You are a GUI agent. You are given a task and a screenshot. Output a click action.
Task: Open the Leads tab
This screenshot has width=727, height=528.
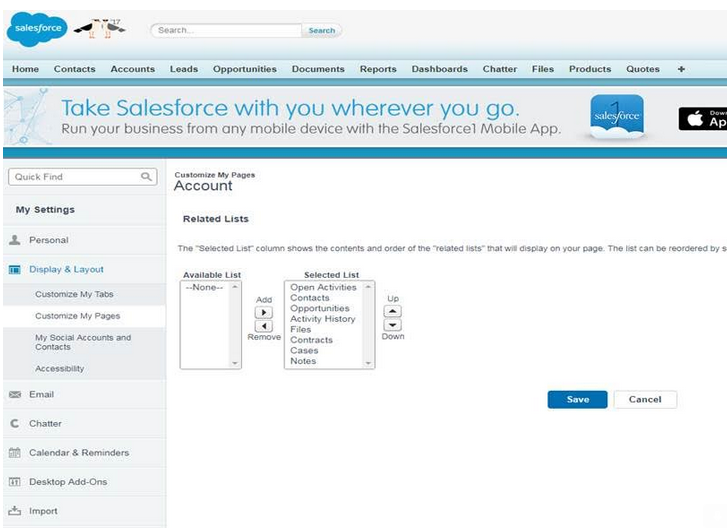[184, 69]
